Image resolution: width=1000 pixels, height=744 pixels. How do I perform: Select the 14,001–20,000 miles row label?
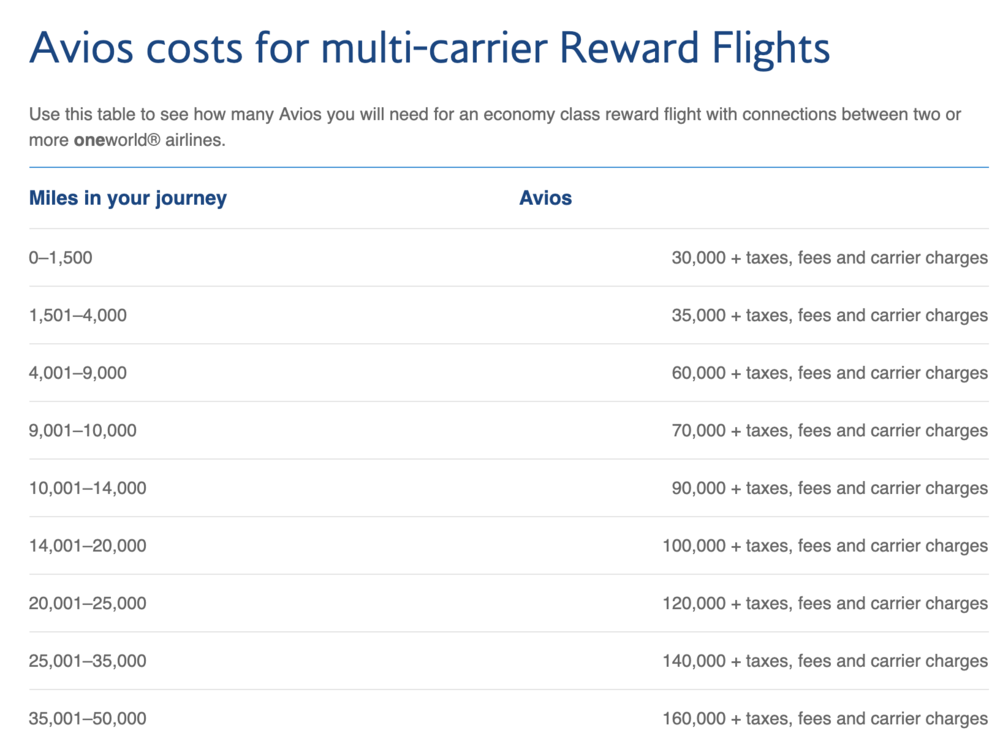pyautogui.click(x=88, y=546)
